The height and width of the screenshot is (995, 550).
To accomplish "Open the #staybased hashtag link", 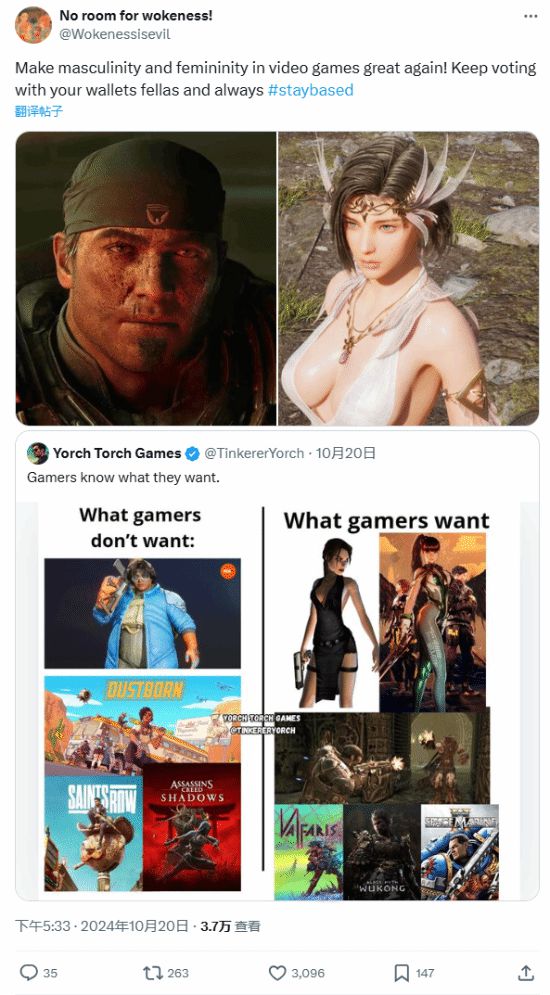I will (x=311, y=90).
